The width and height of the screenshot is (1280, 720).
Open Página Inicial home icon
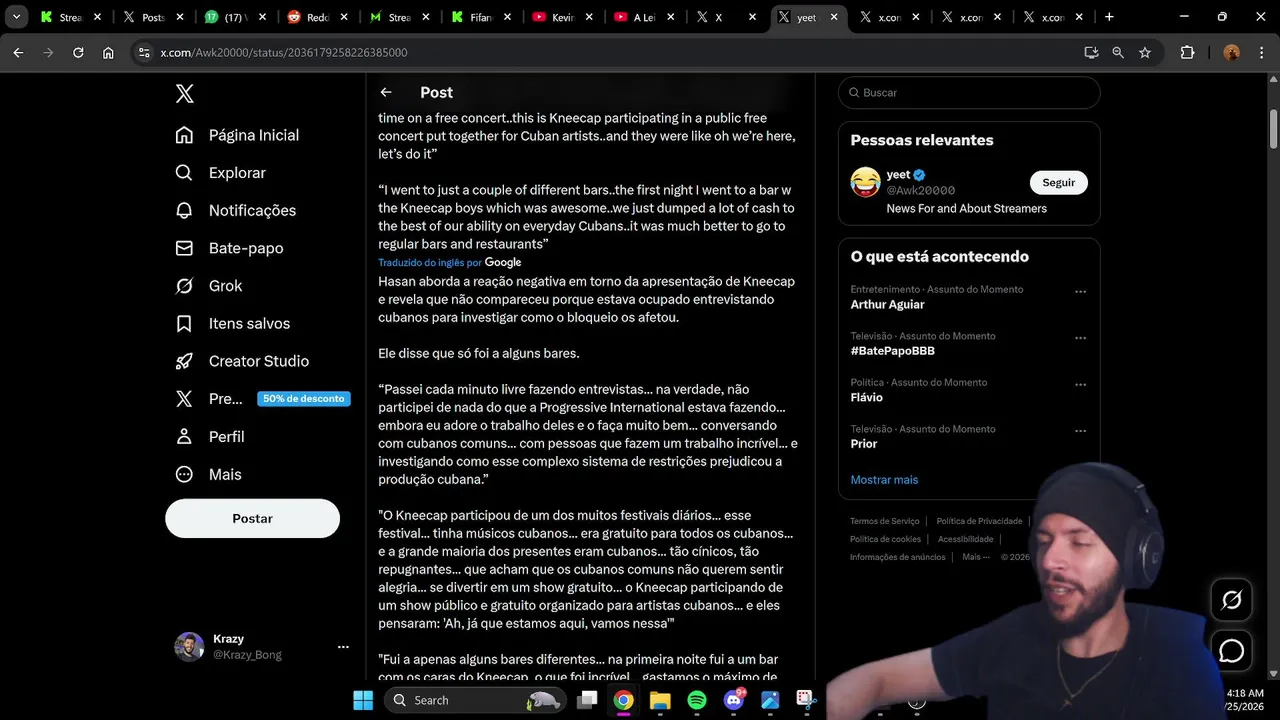pyautogui.click(x=184, y=135)
